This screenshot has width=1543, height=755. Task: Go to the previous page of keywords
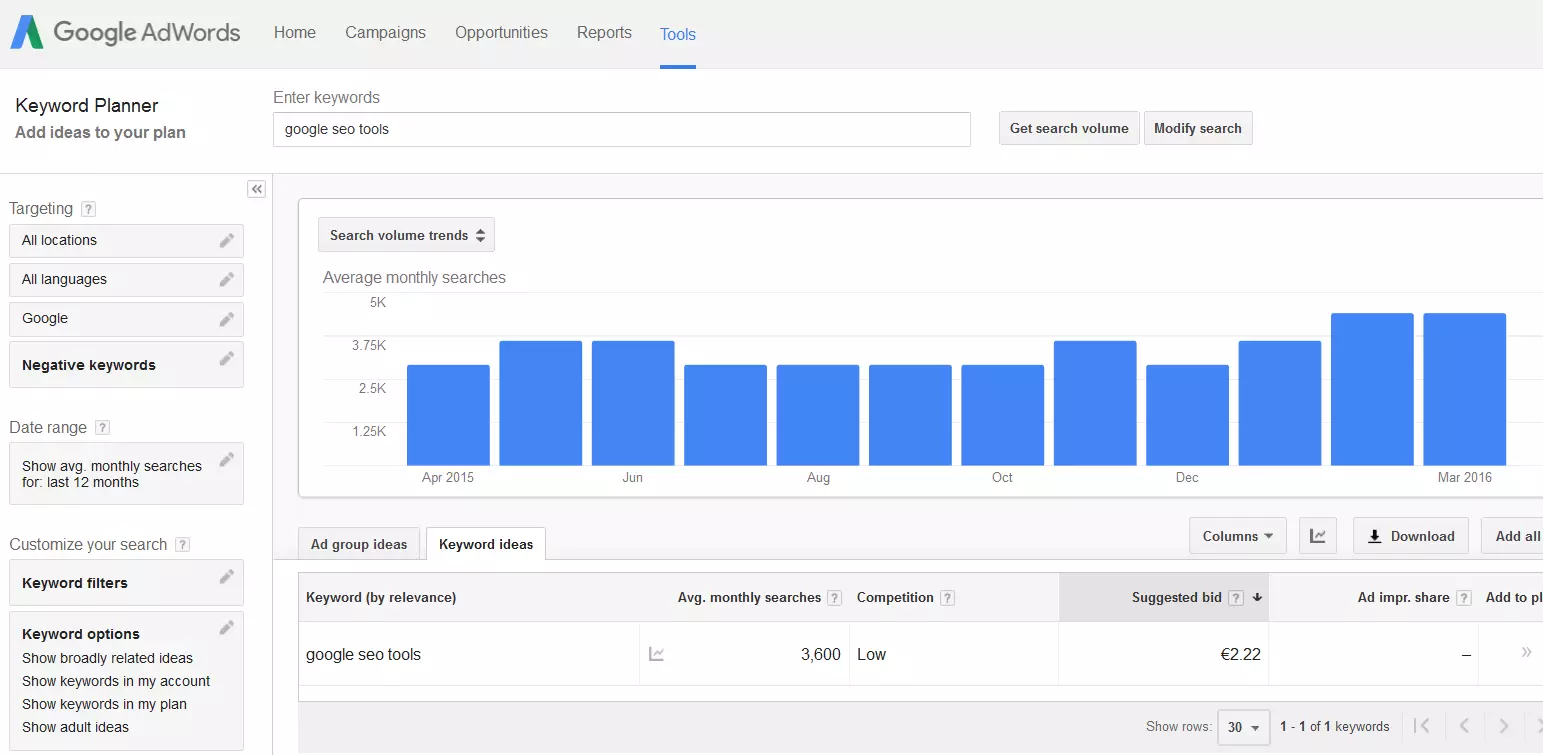(1464, 726)
